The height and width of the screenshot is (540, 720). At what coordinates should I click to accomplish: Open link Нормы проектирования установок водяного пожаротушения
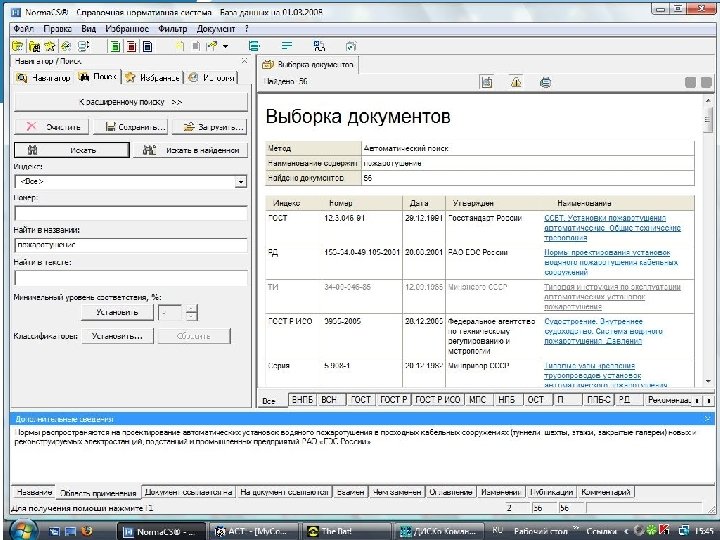click(611, 262)
